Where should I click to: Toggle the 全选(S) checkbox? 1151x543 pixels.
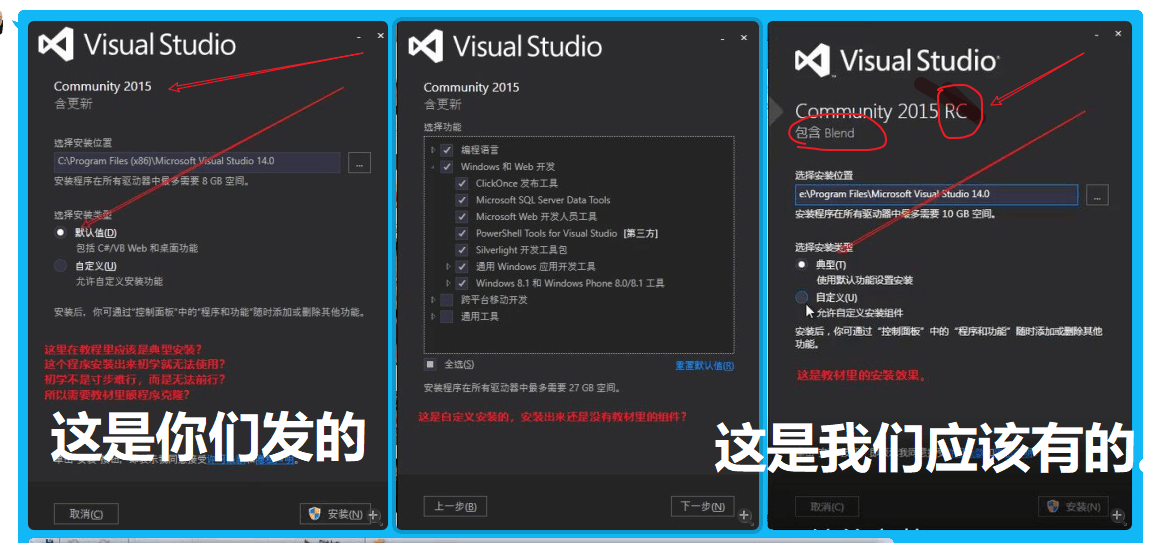pos(429,364)
